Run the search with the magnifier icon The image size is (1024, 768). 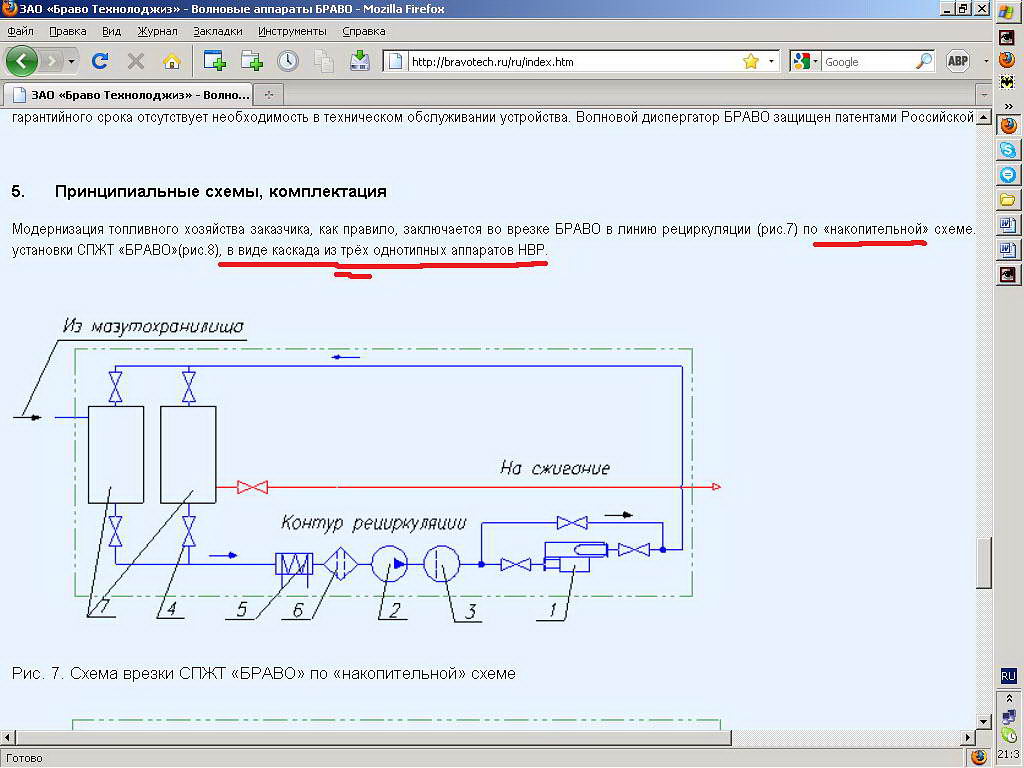point(923,61)
